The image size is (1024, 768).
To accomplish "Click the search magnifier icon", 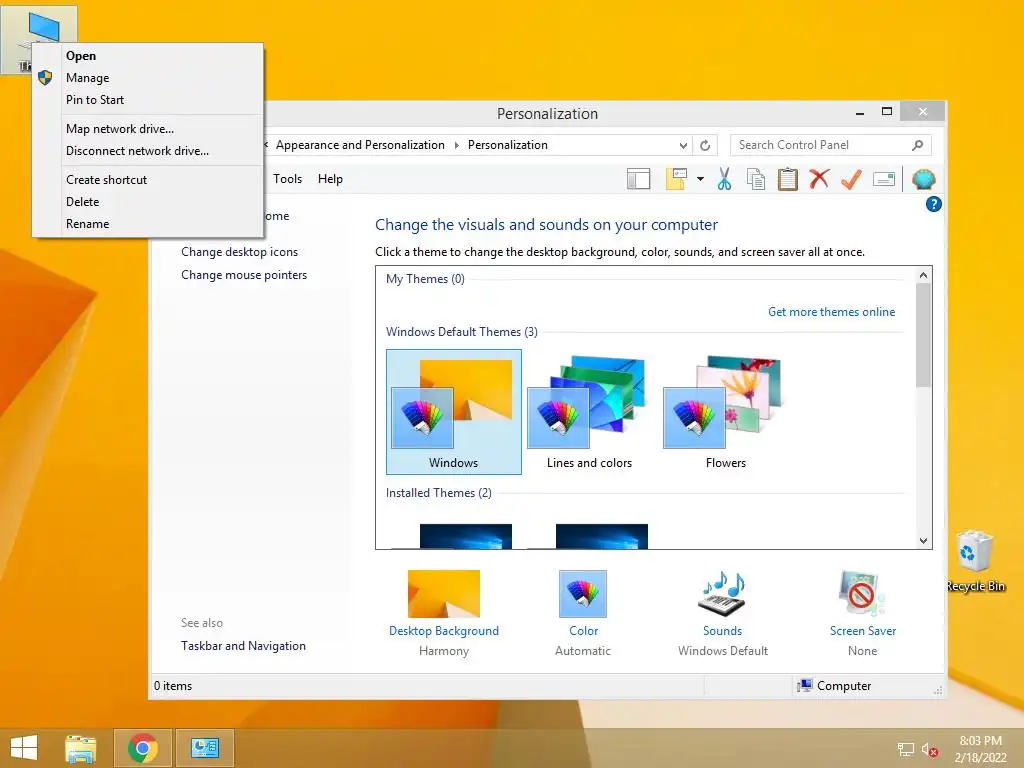I will pyautogui.click(x=917, y=145).
